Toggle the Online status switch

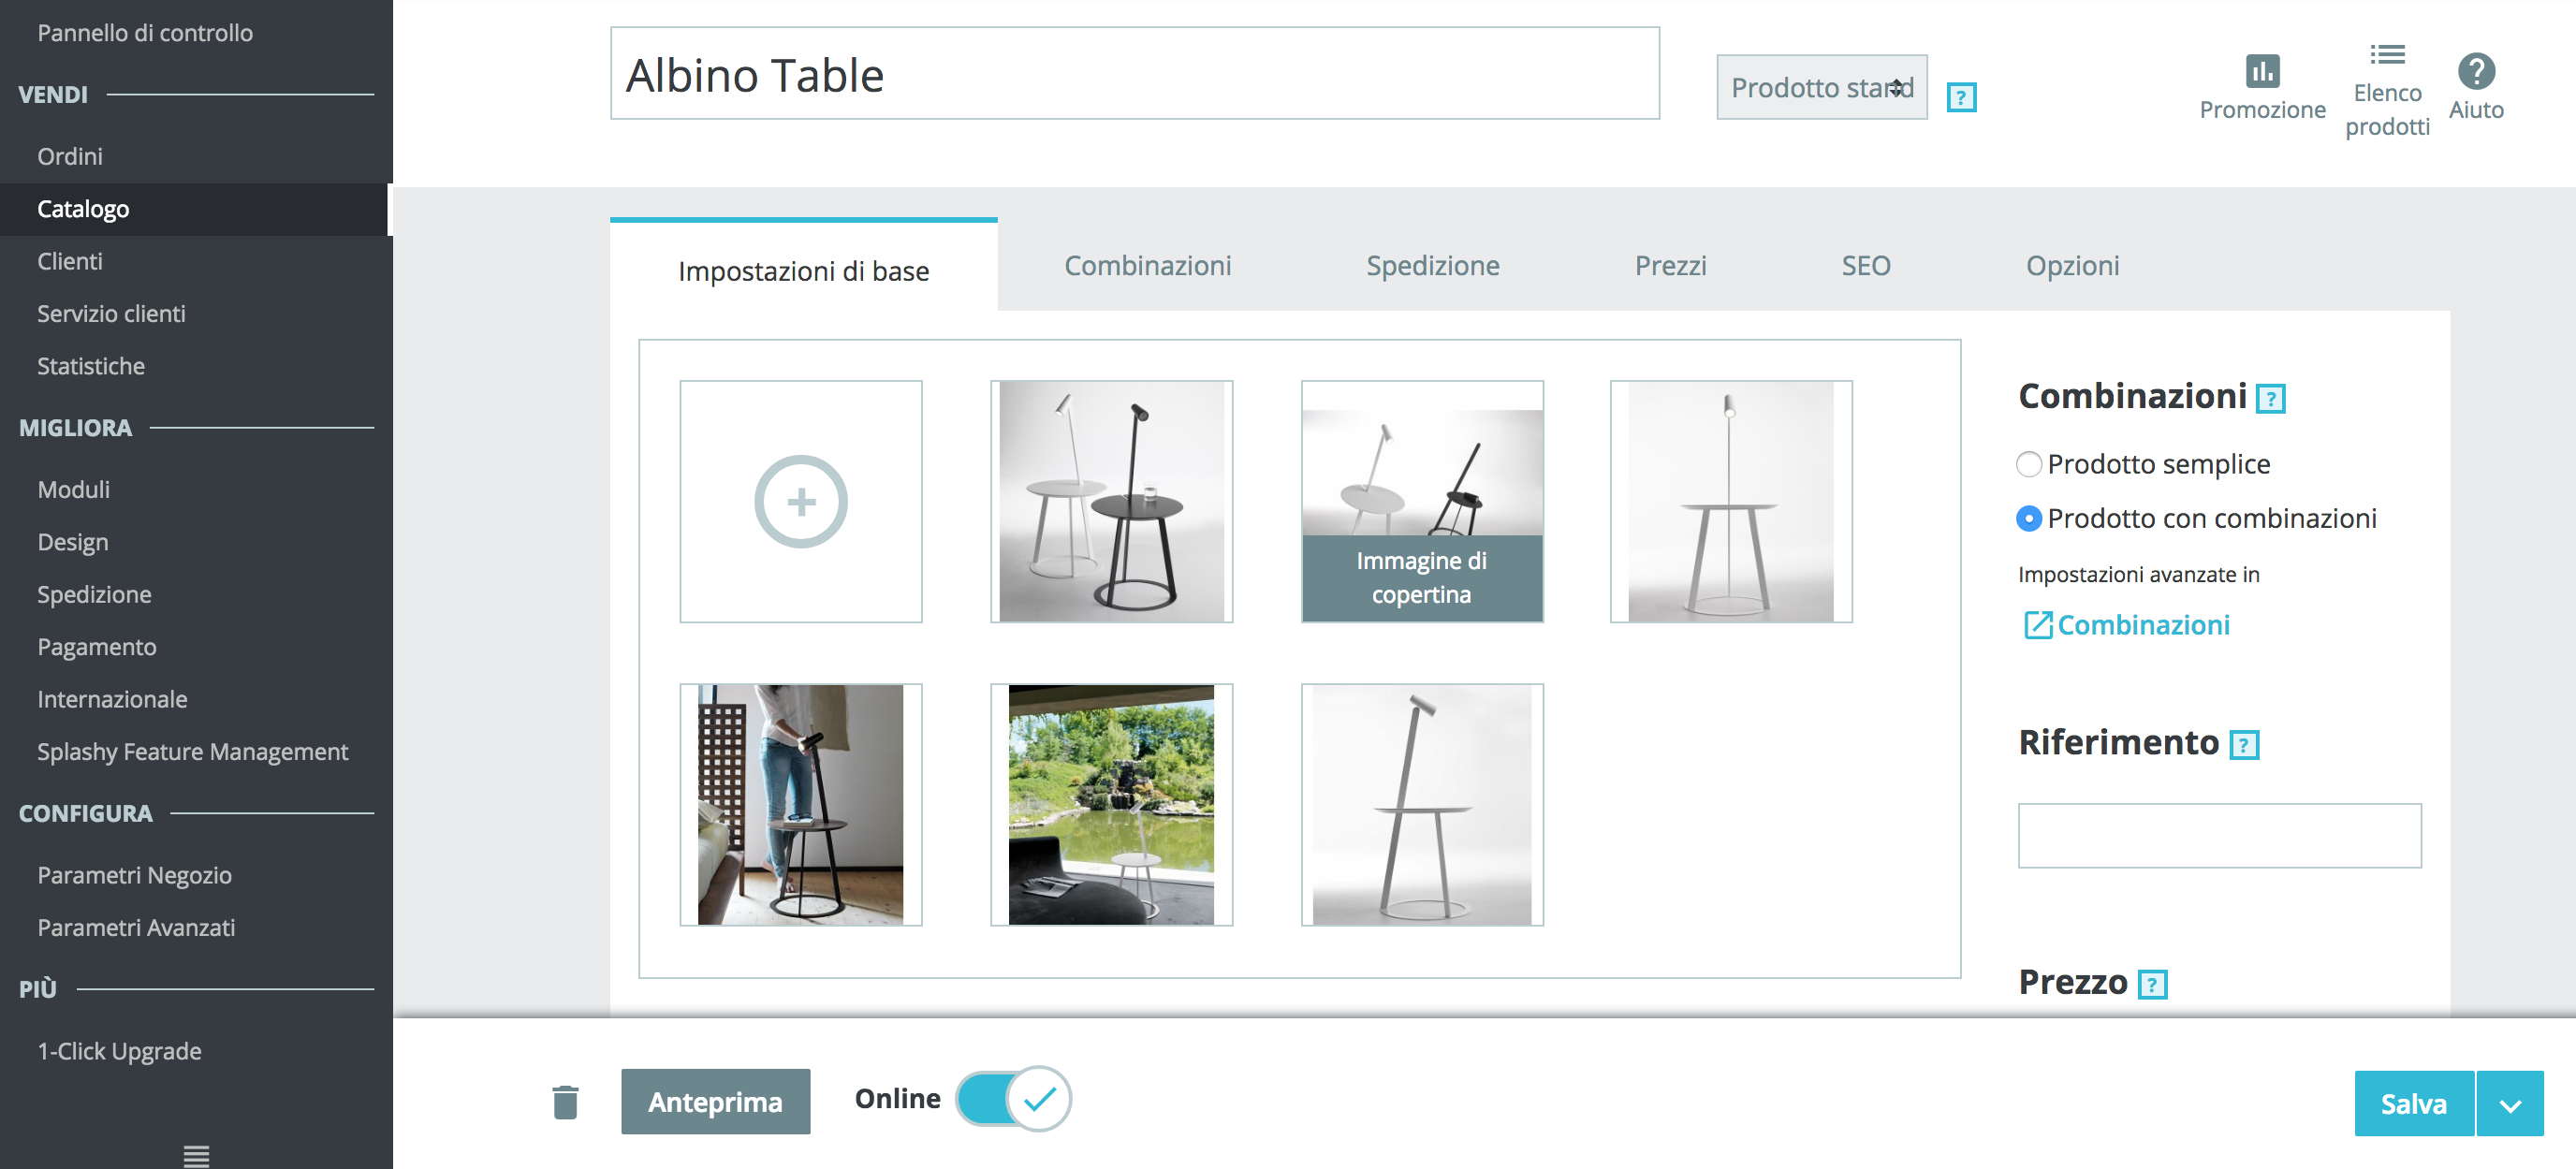(x=1013, y=1098)
